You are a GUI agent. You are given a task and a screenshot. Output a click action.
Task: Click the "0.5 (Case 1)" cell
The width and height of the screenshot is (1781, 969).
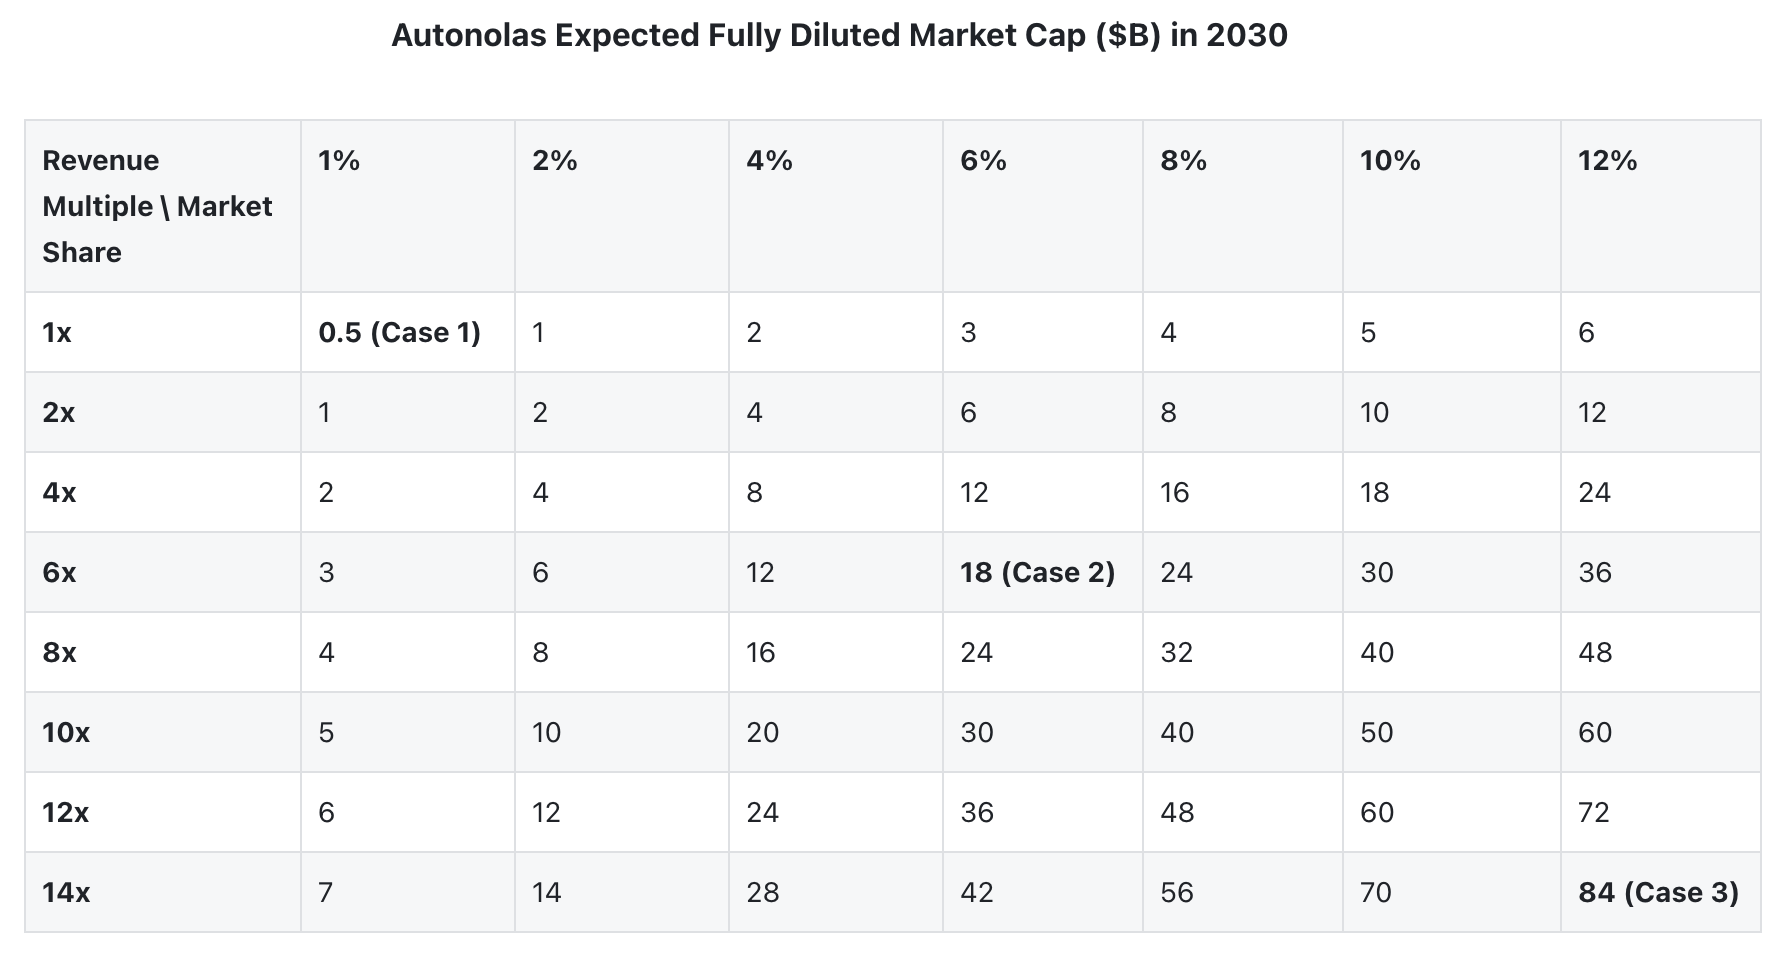[399, 333]
